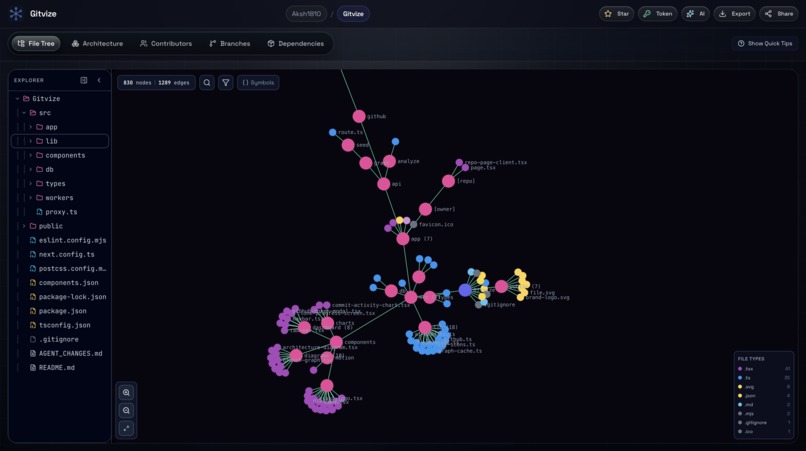806x451 pixels.
Task: Click the Export button
Action: [735, 14]
